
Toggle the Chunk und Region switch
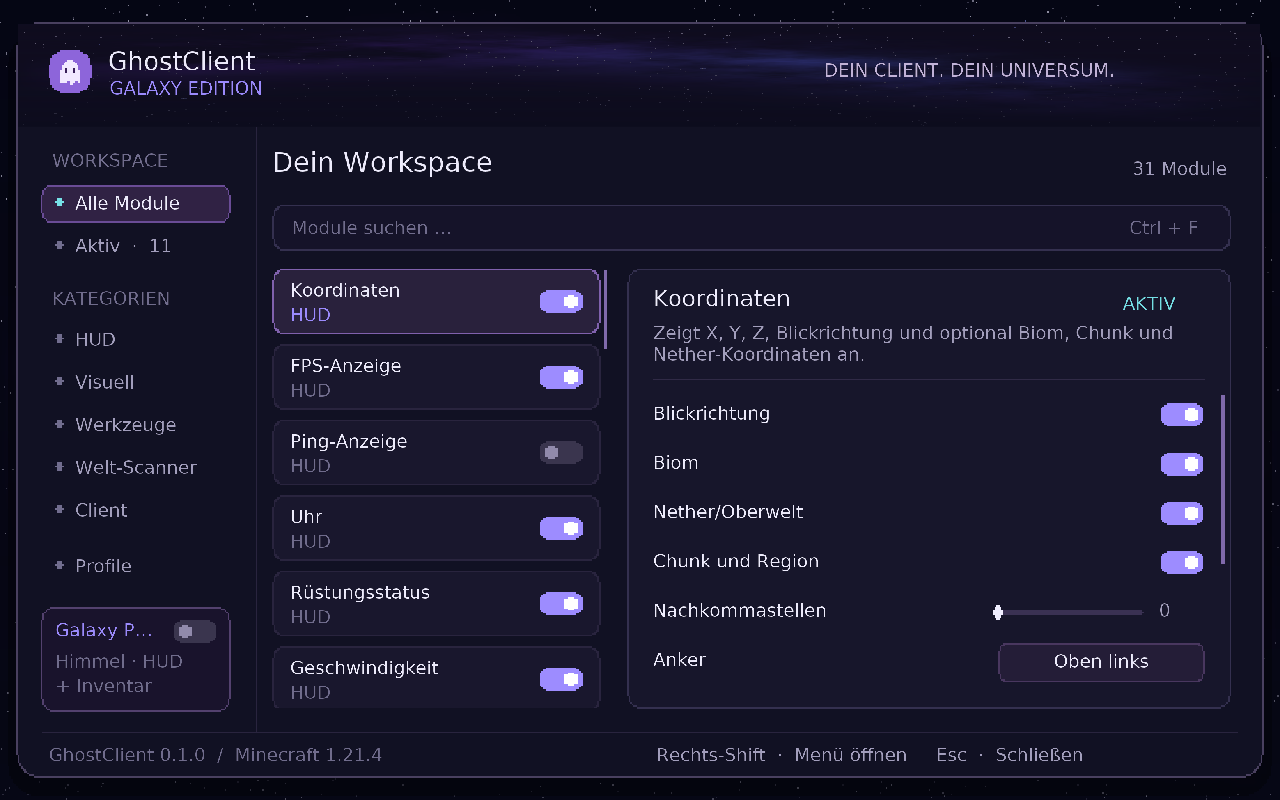click(x=1181, y=562)
